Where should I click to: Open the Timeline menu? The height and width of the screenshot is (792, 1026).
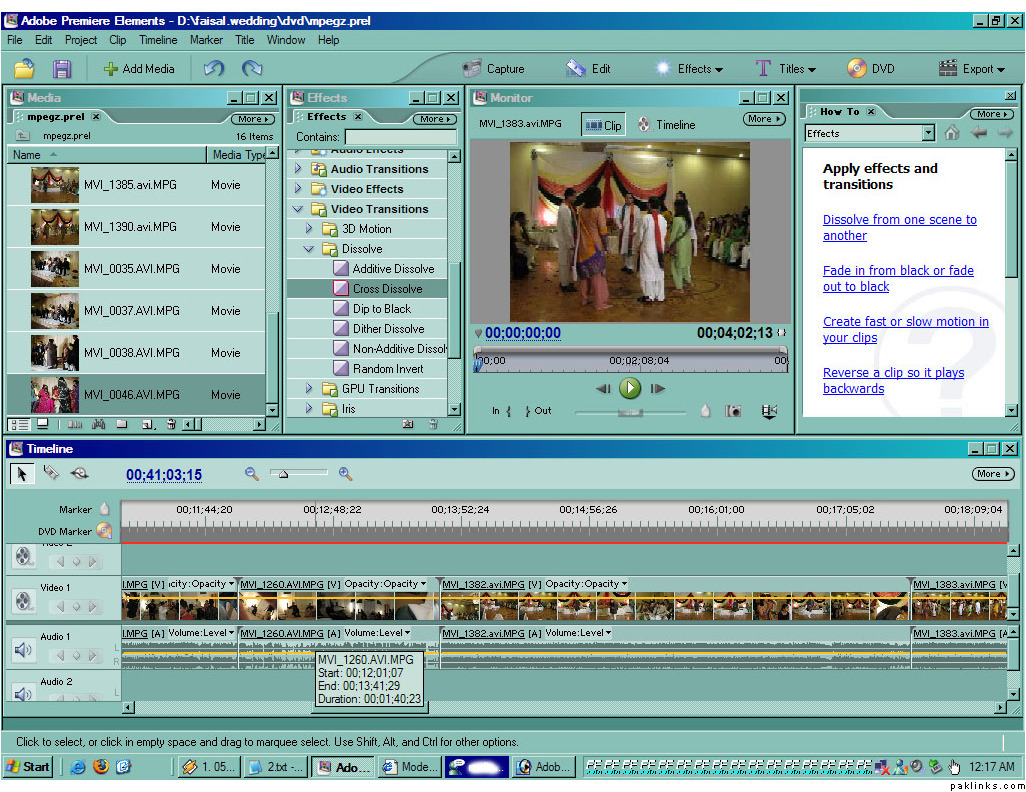pos(158,40)
